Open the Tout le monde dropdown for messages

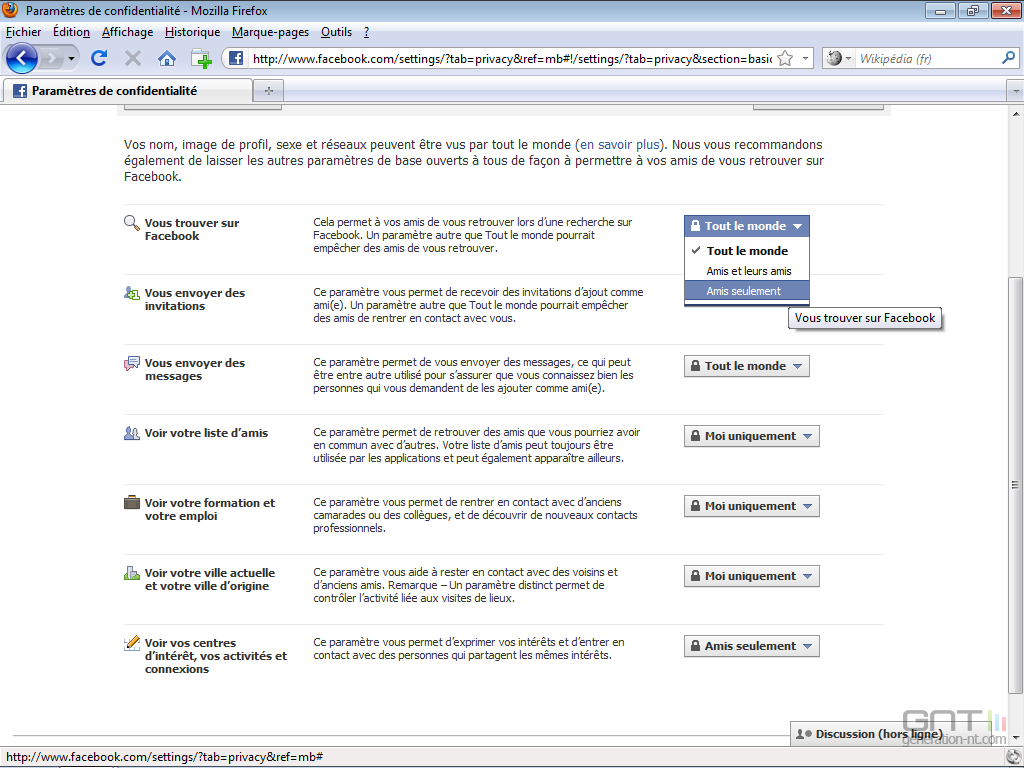[x=746, y=366]
